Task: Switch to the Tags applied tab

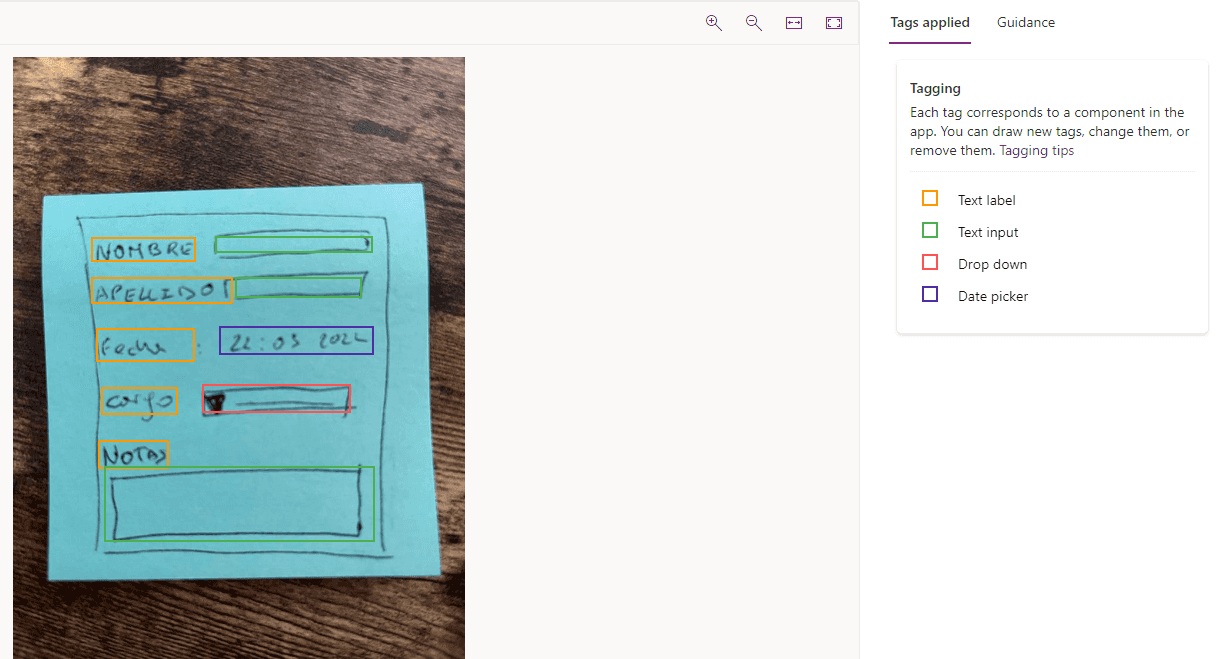Action: tap(930, 22)
